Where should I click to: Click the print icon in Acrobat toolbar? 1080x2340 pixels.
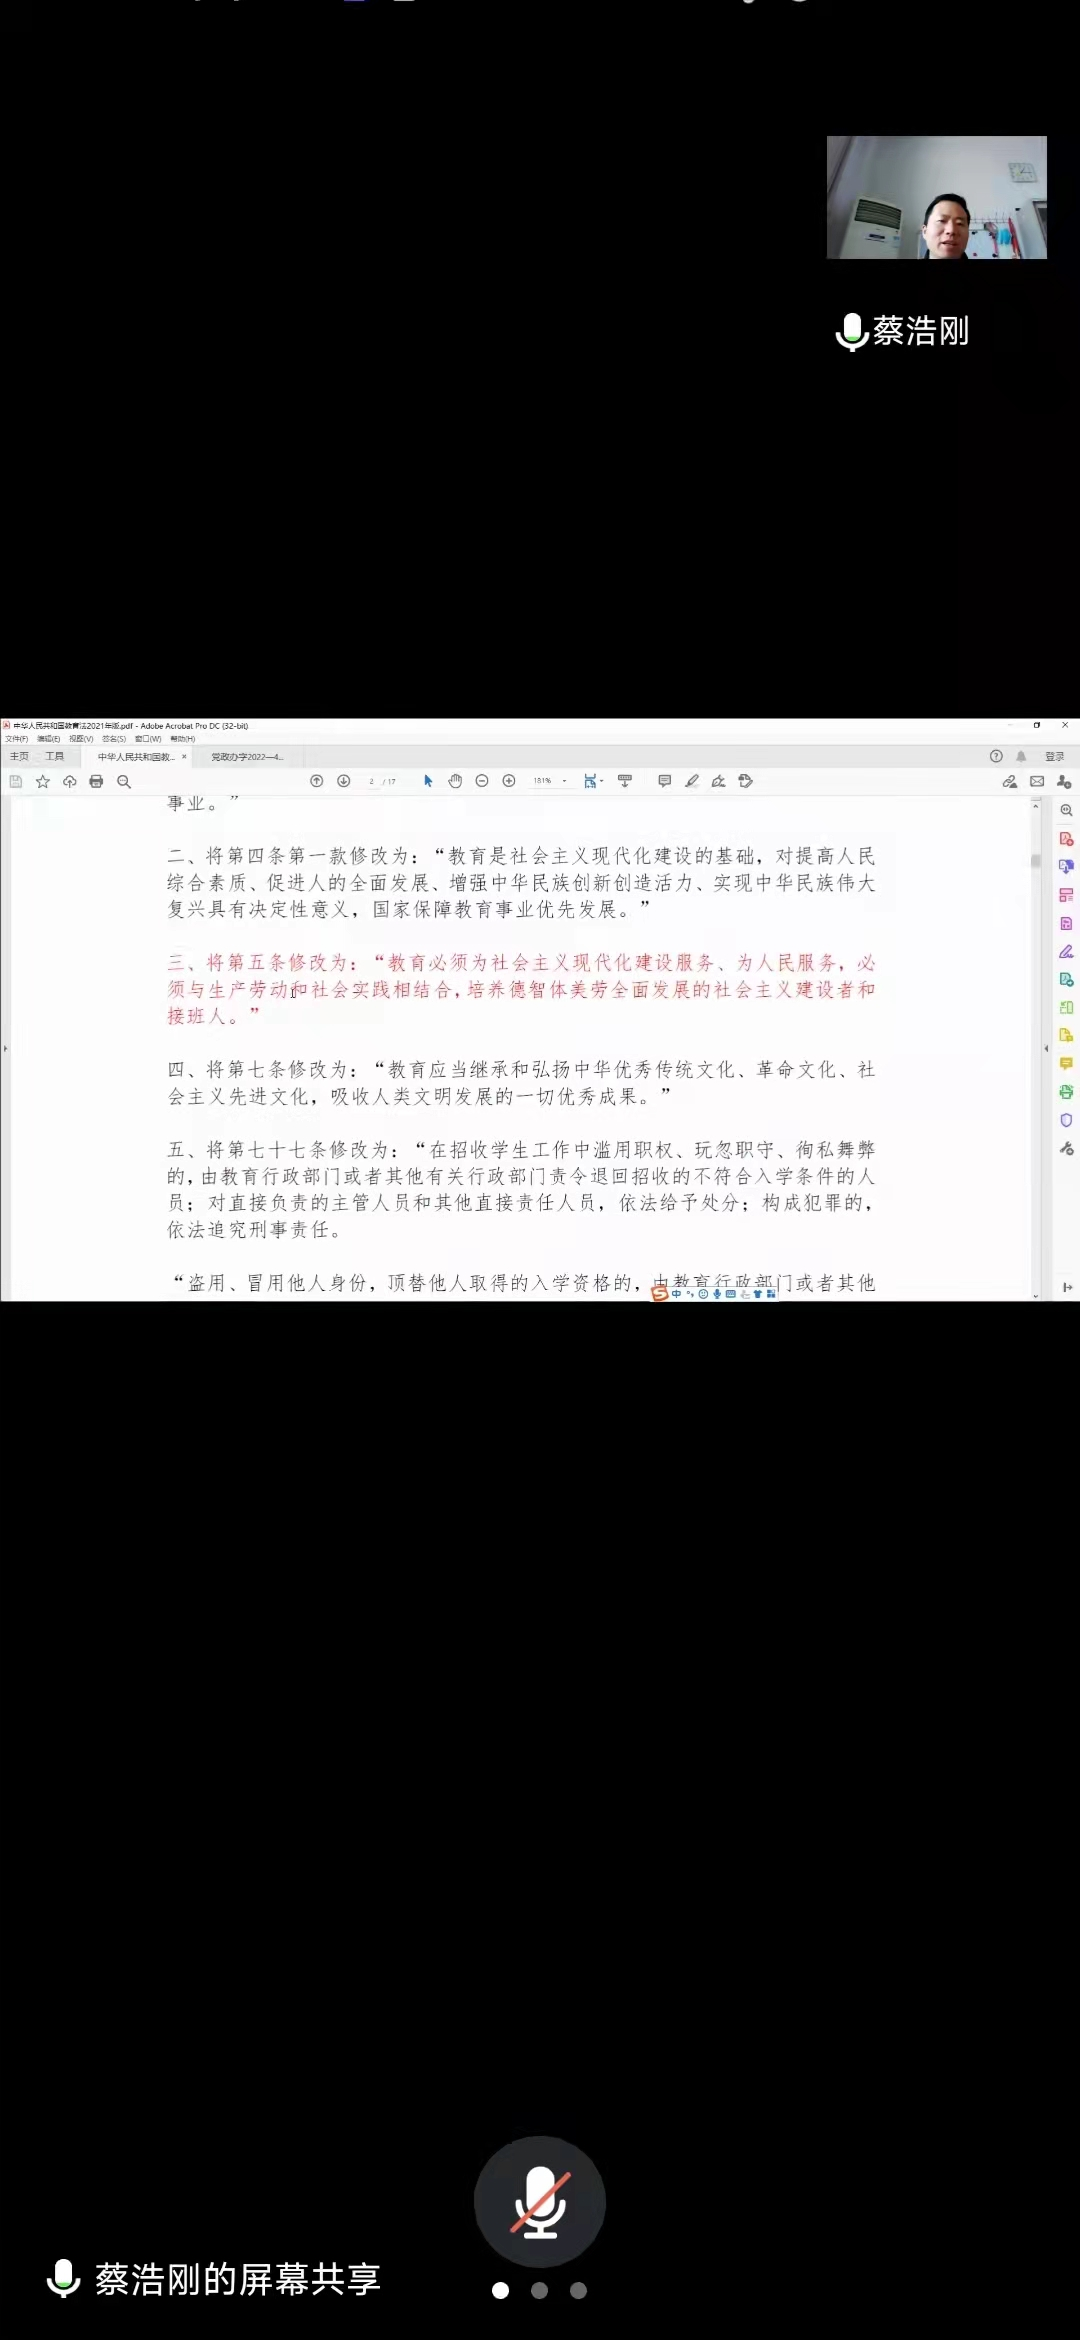click(96, 782)
